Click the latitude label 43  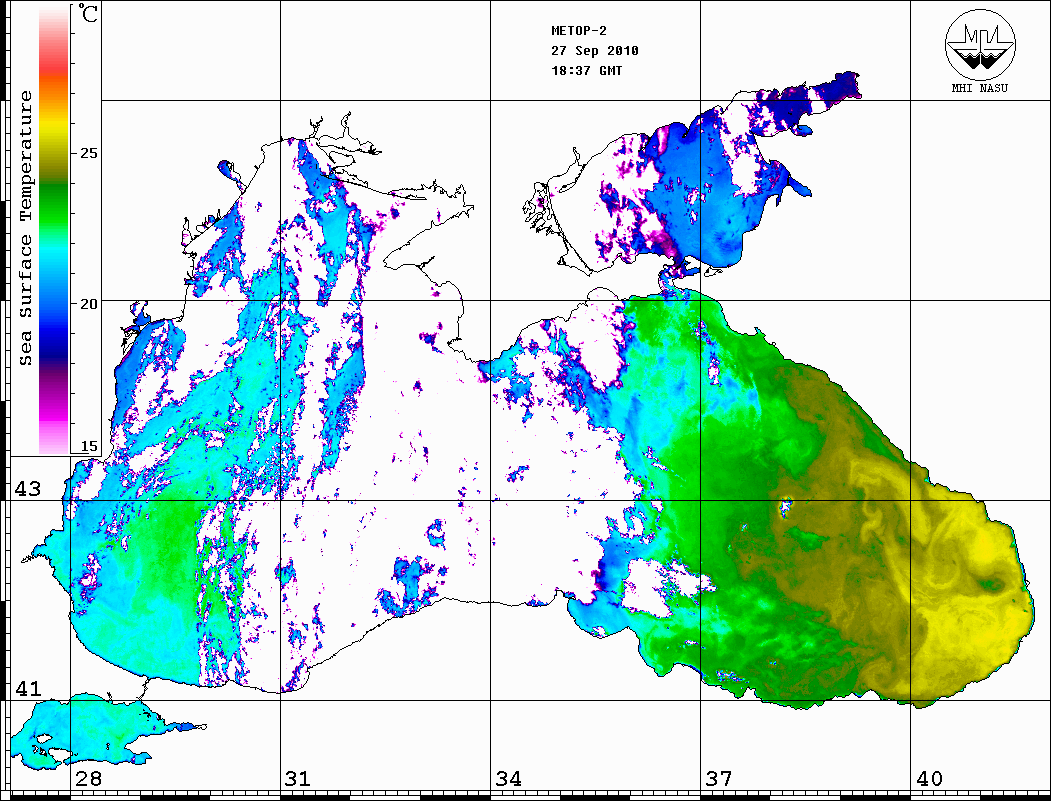(28, 489)
